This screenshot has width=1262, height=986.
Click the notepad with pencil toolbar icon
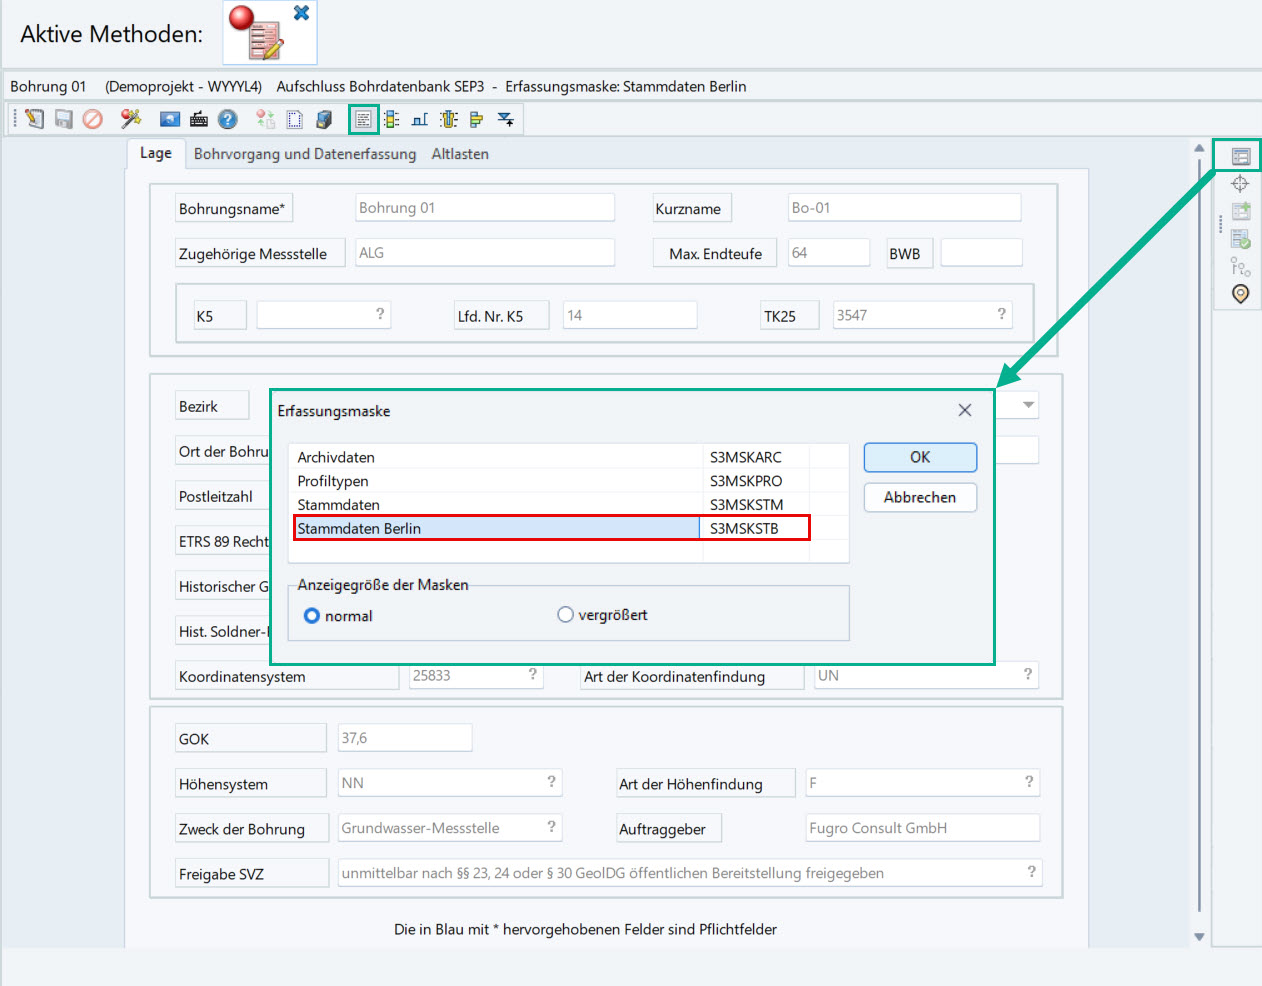(x=35, y=119)
